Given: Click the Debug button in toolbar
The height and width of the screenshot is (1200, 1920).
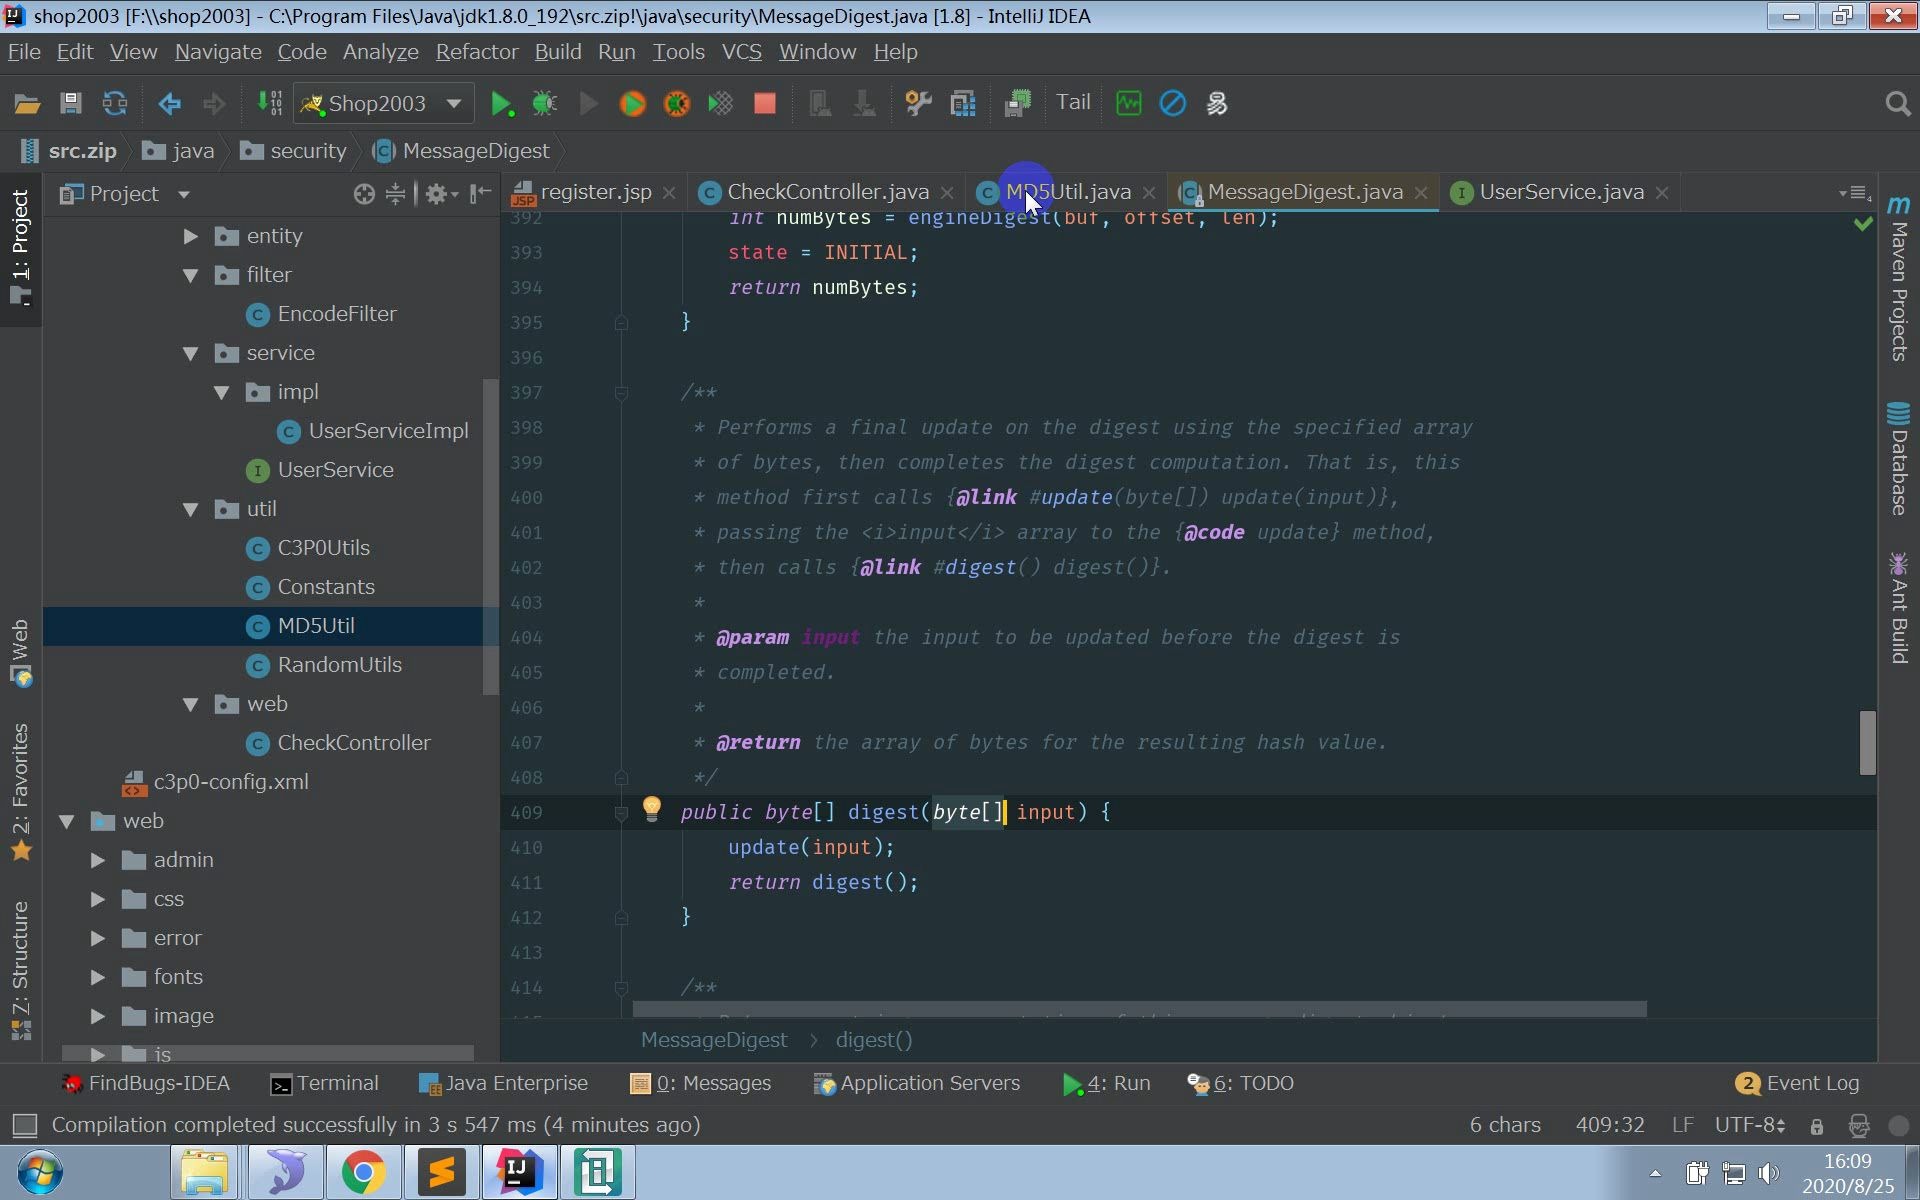Looking at the screenshot, I should (545, 102).
